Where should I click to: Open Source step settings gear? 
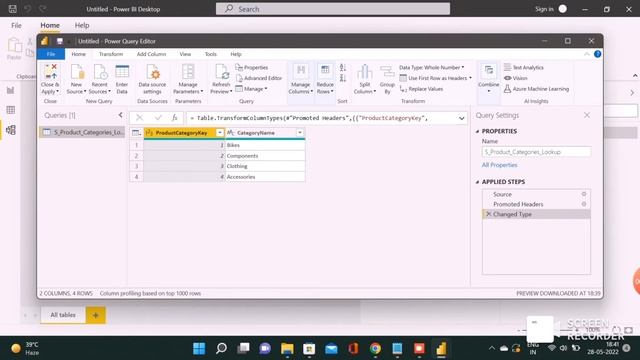[x=584, y=194]
